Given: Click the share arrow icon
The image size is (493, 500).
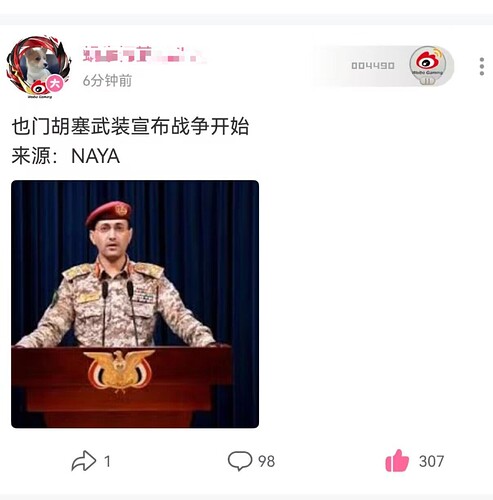Looking at the screenshot, I should point(84,461).
